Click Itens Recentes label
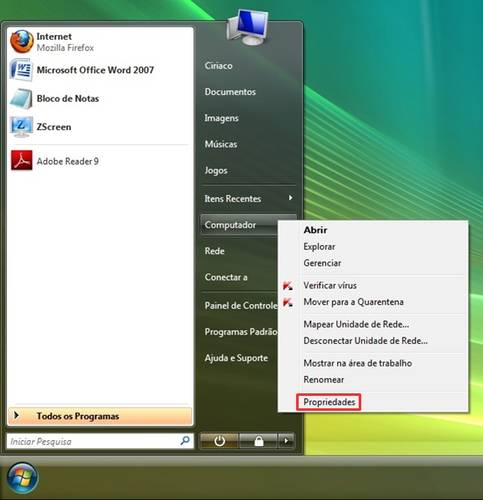This screenshot has width=483, height=500. pyautogui.click(x=232, y=199)
